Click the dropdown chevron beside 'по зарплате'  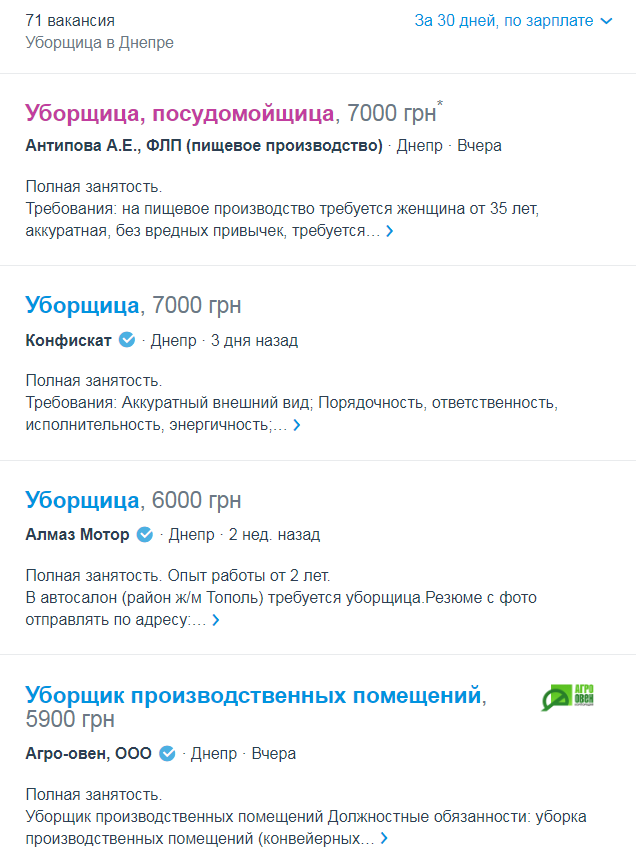(x=605, y=21)
